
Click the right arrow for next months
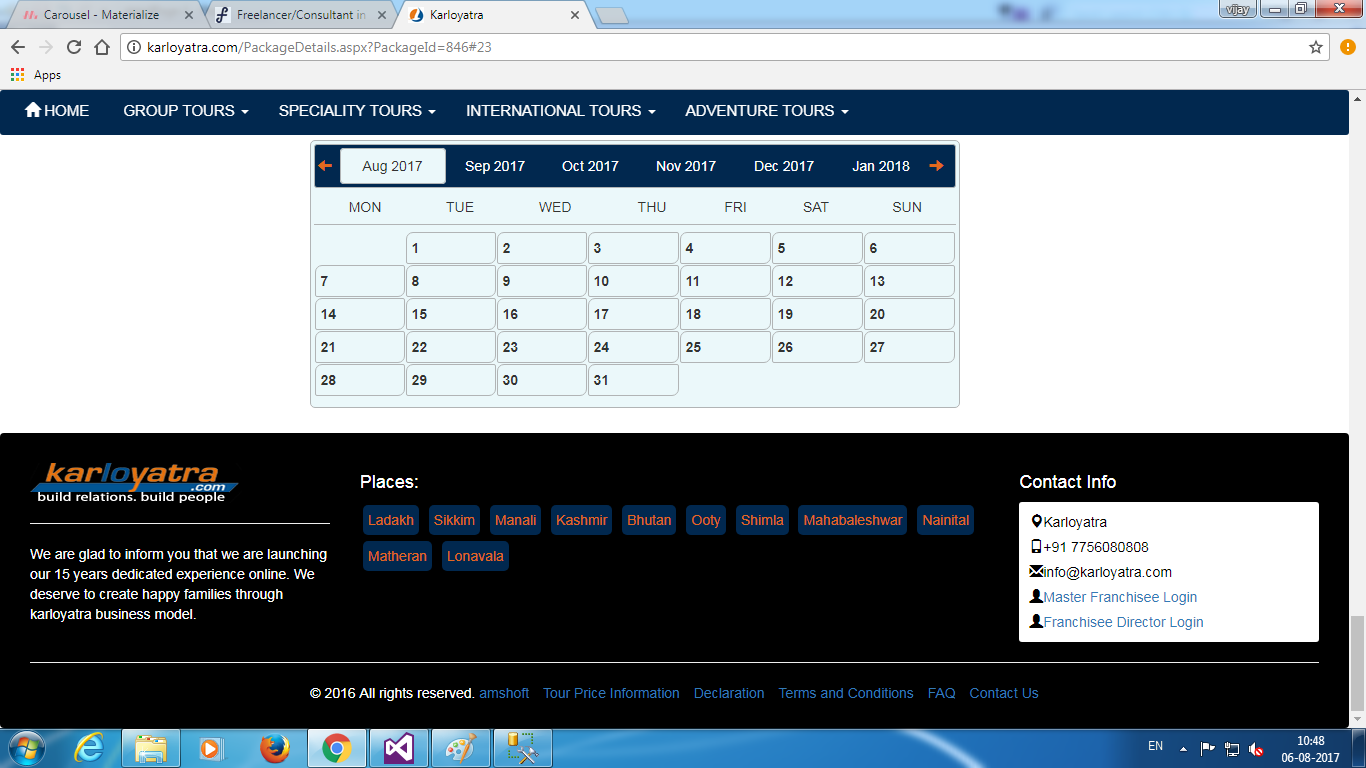coord(936,166)
